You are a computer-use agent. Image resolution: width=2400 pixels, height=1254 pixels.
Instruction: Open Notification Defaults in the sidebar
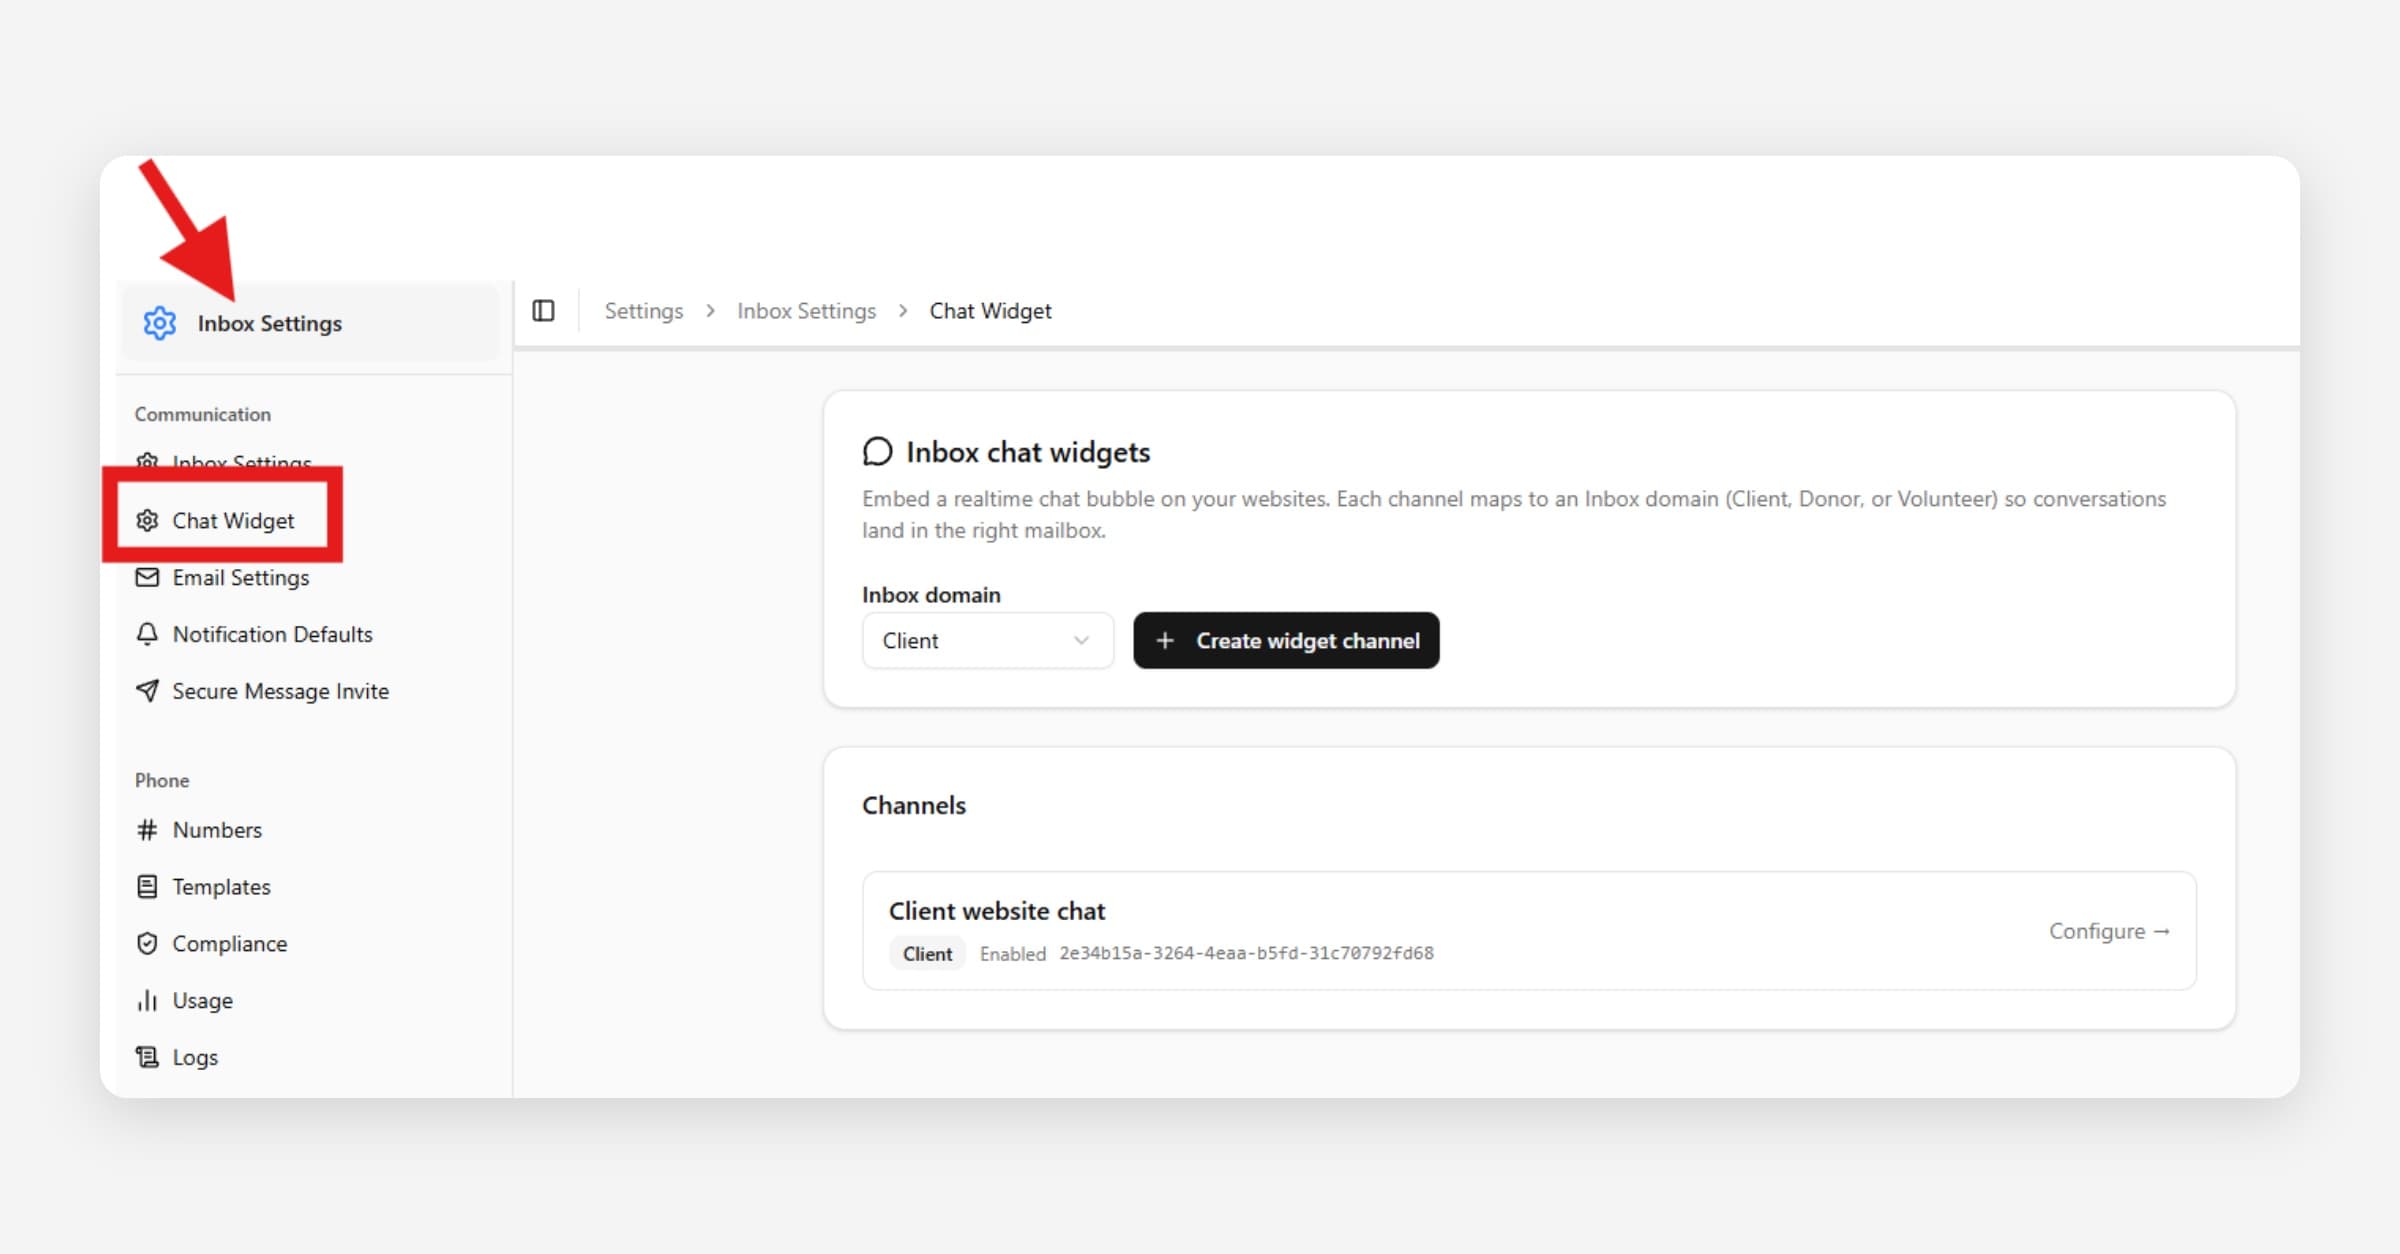point(272,634)
